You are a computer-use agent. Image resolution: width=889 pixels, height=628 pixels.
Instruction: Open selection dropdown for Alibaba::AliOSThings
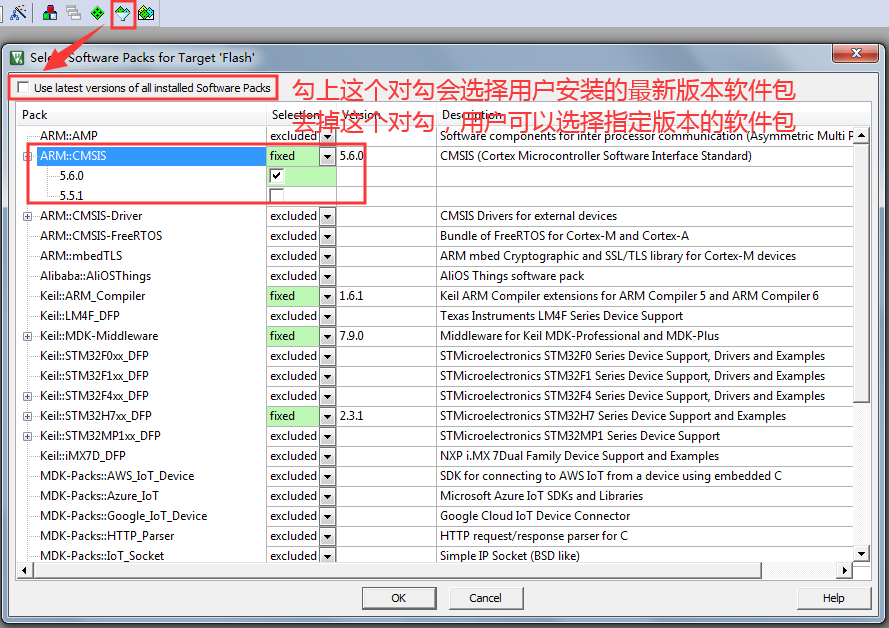tap(327, 276)
